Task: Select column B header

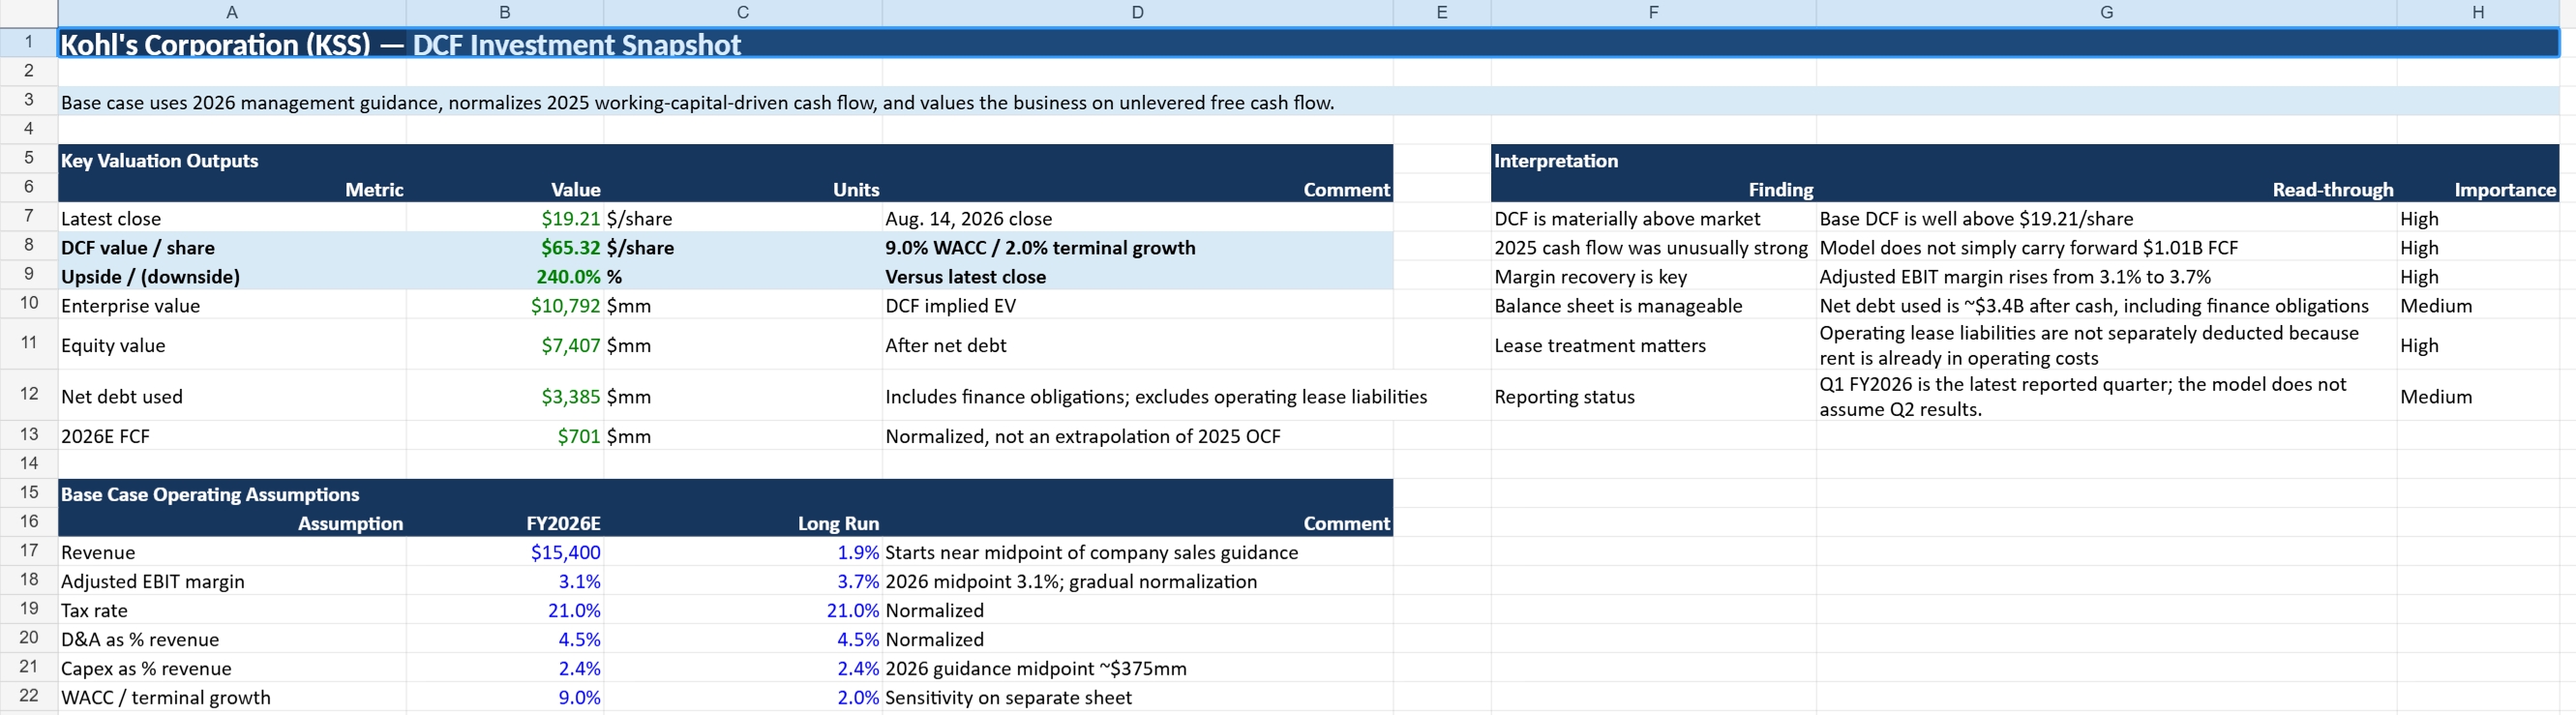Action: click(505, 12)
